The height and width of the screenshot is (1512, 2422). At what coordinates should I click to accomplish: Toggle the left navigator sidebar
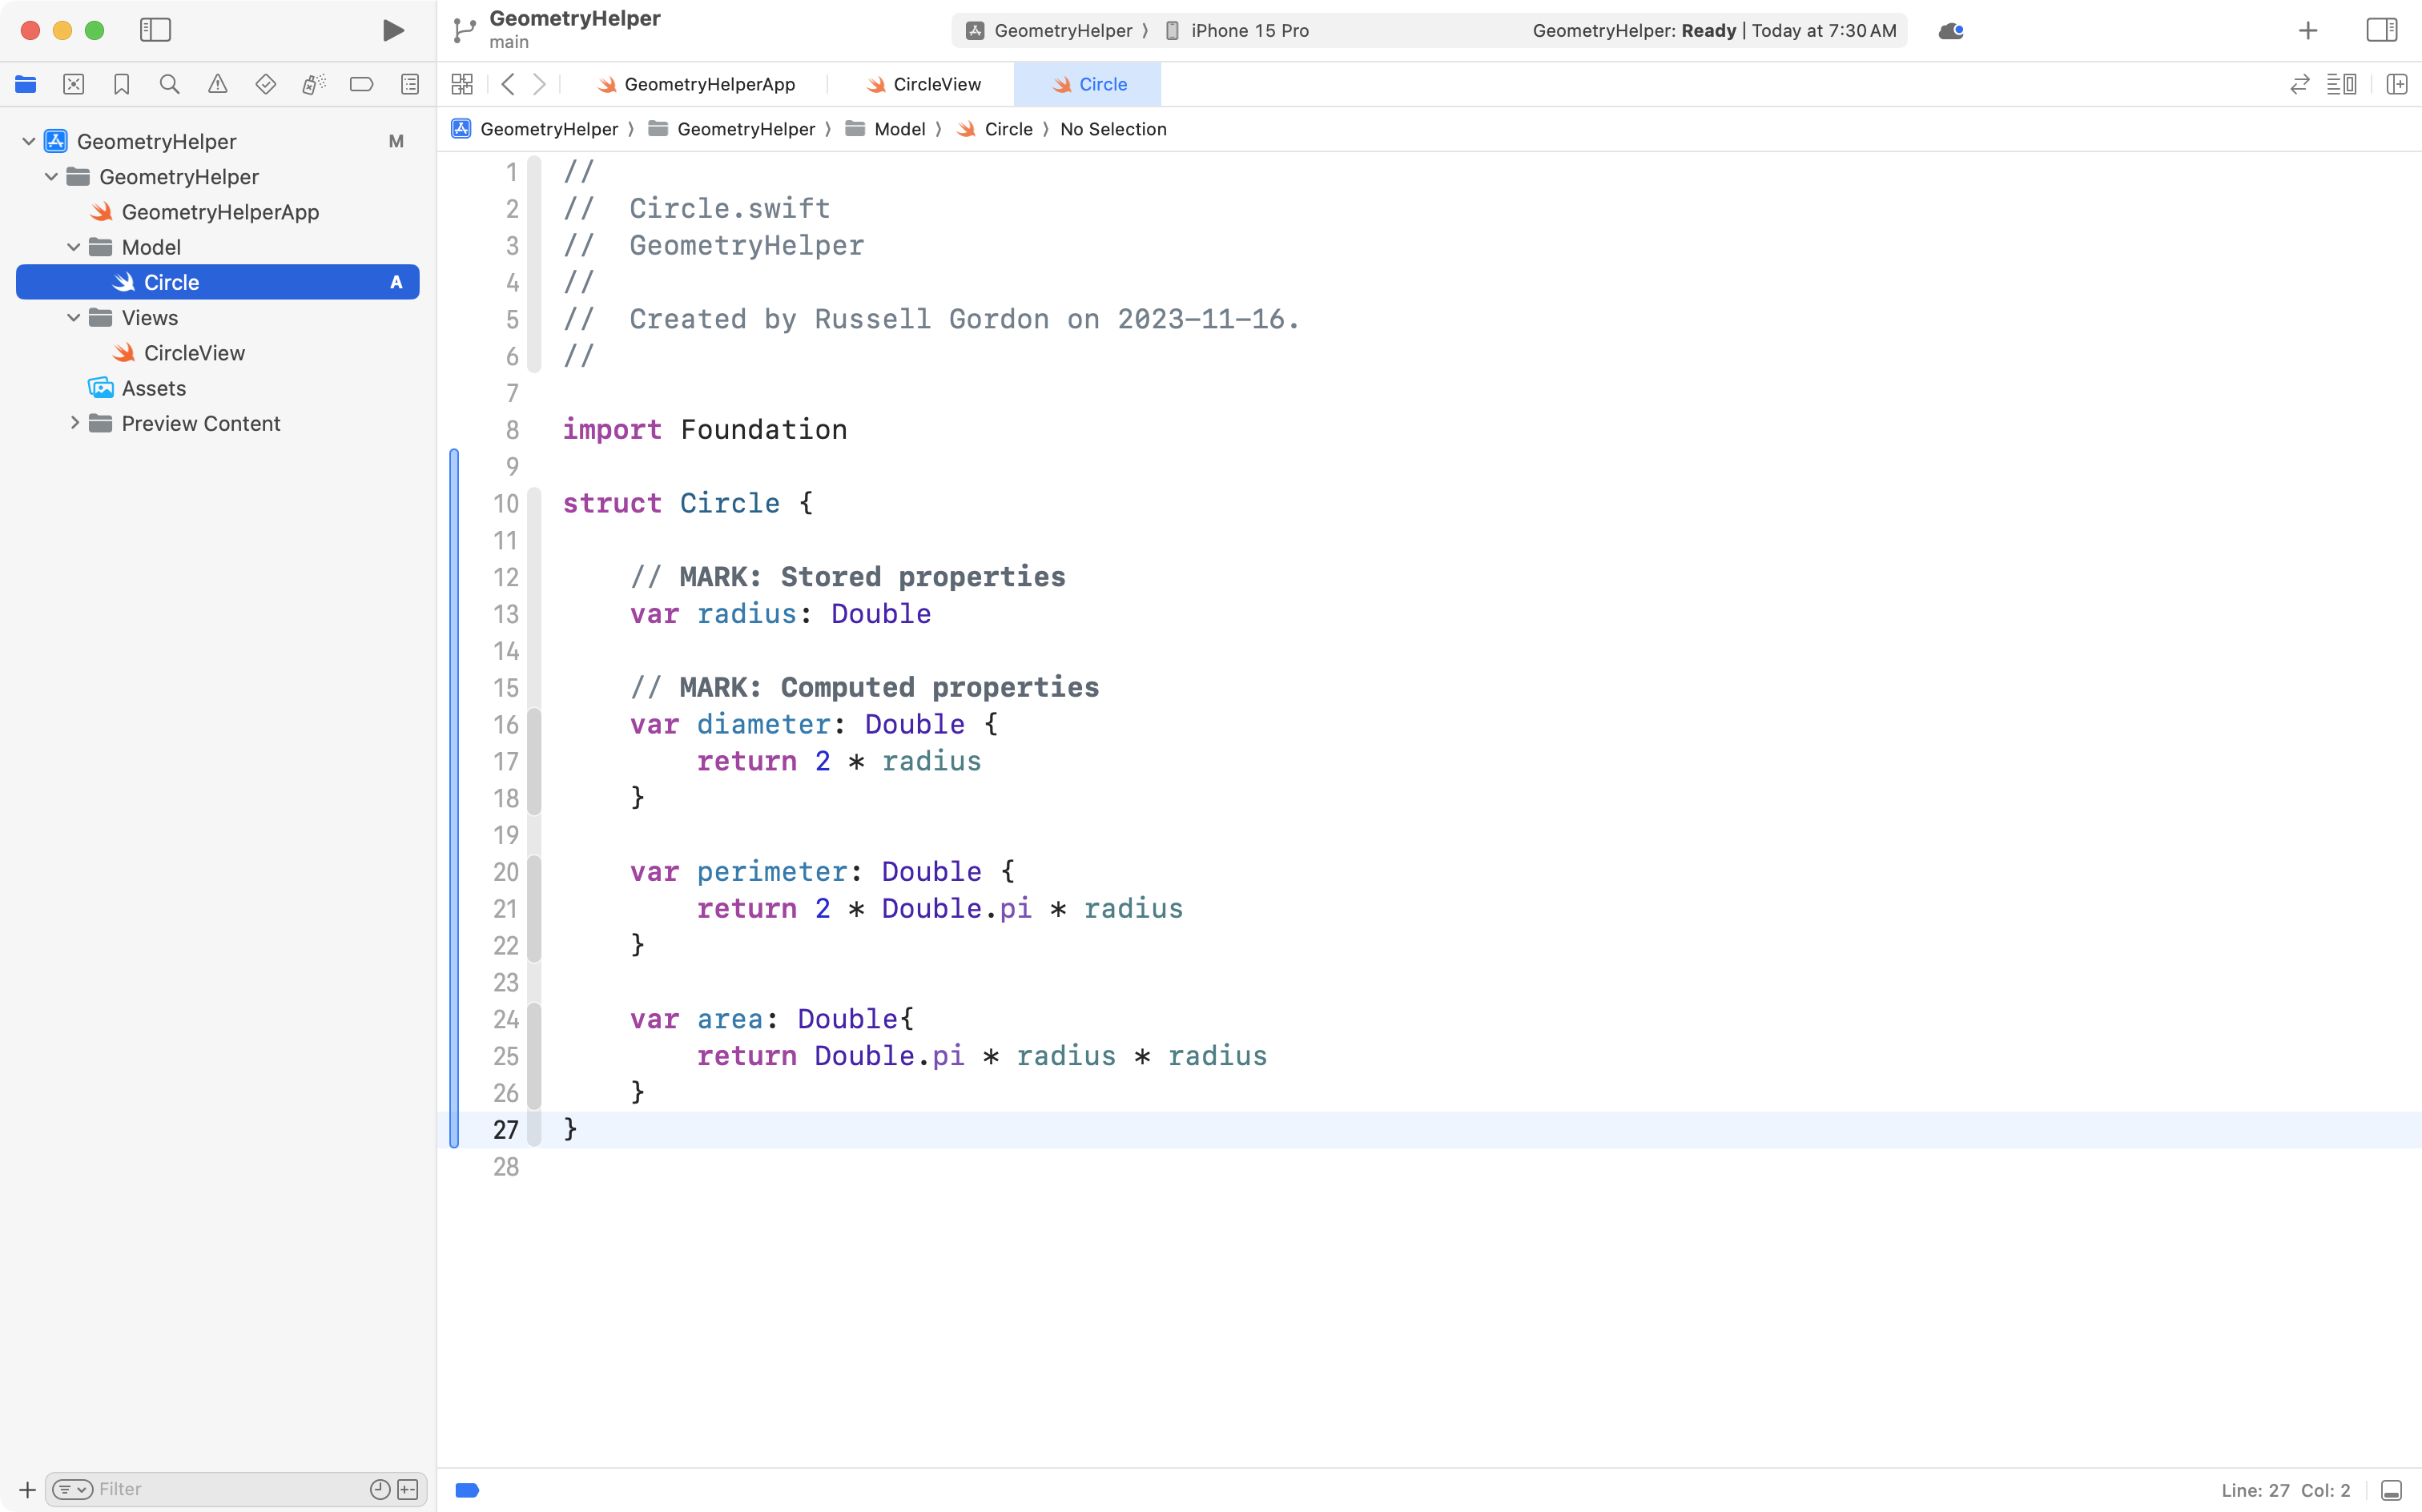pos(156,30)
